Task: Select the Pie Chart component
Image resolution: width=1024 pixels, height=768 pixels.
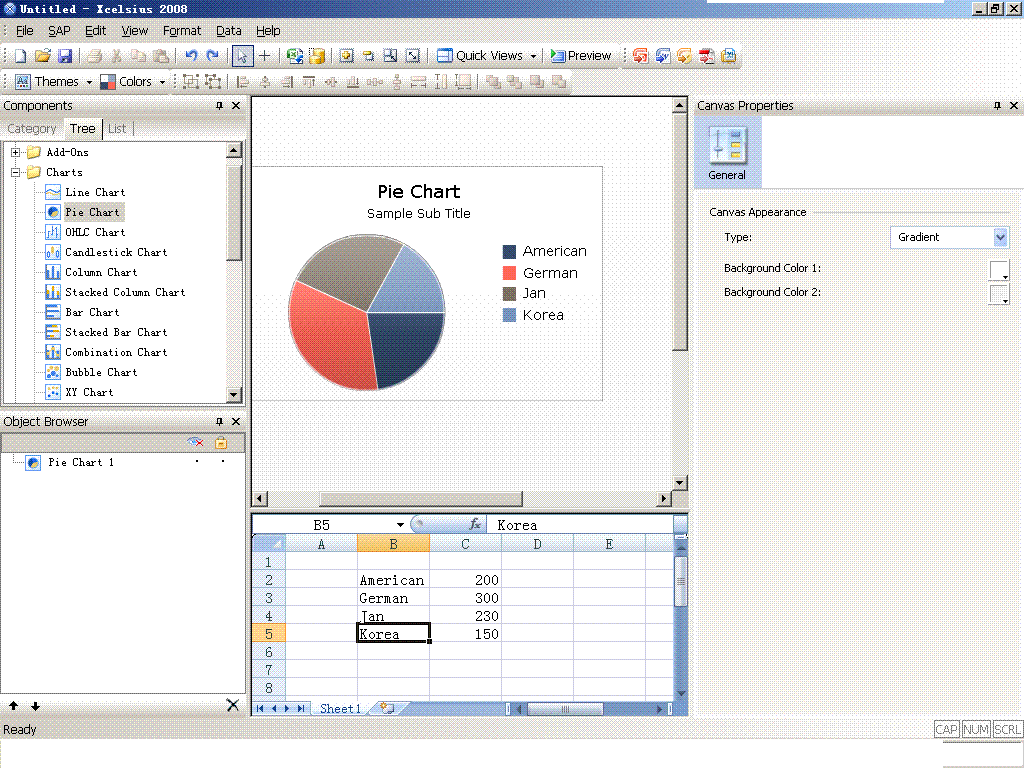Action: (93, 212)
